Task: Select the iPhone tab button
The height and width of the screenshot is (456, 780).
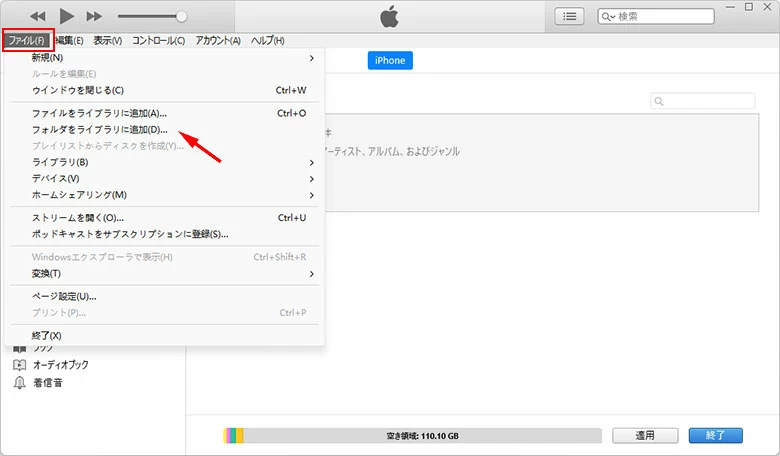Action: tap(390, 60)
